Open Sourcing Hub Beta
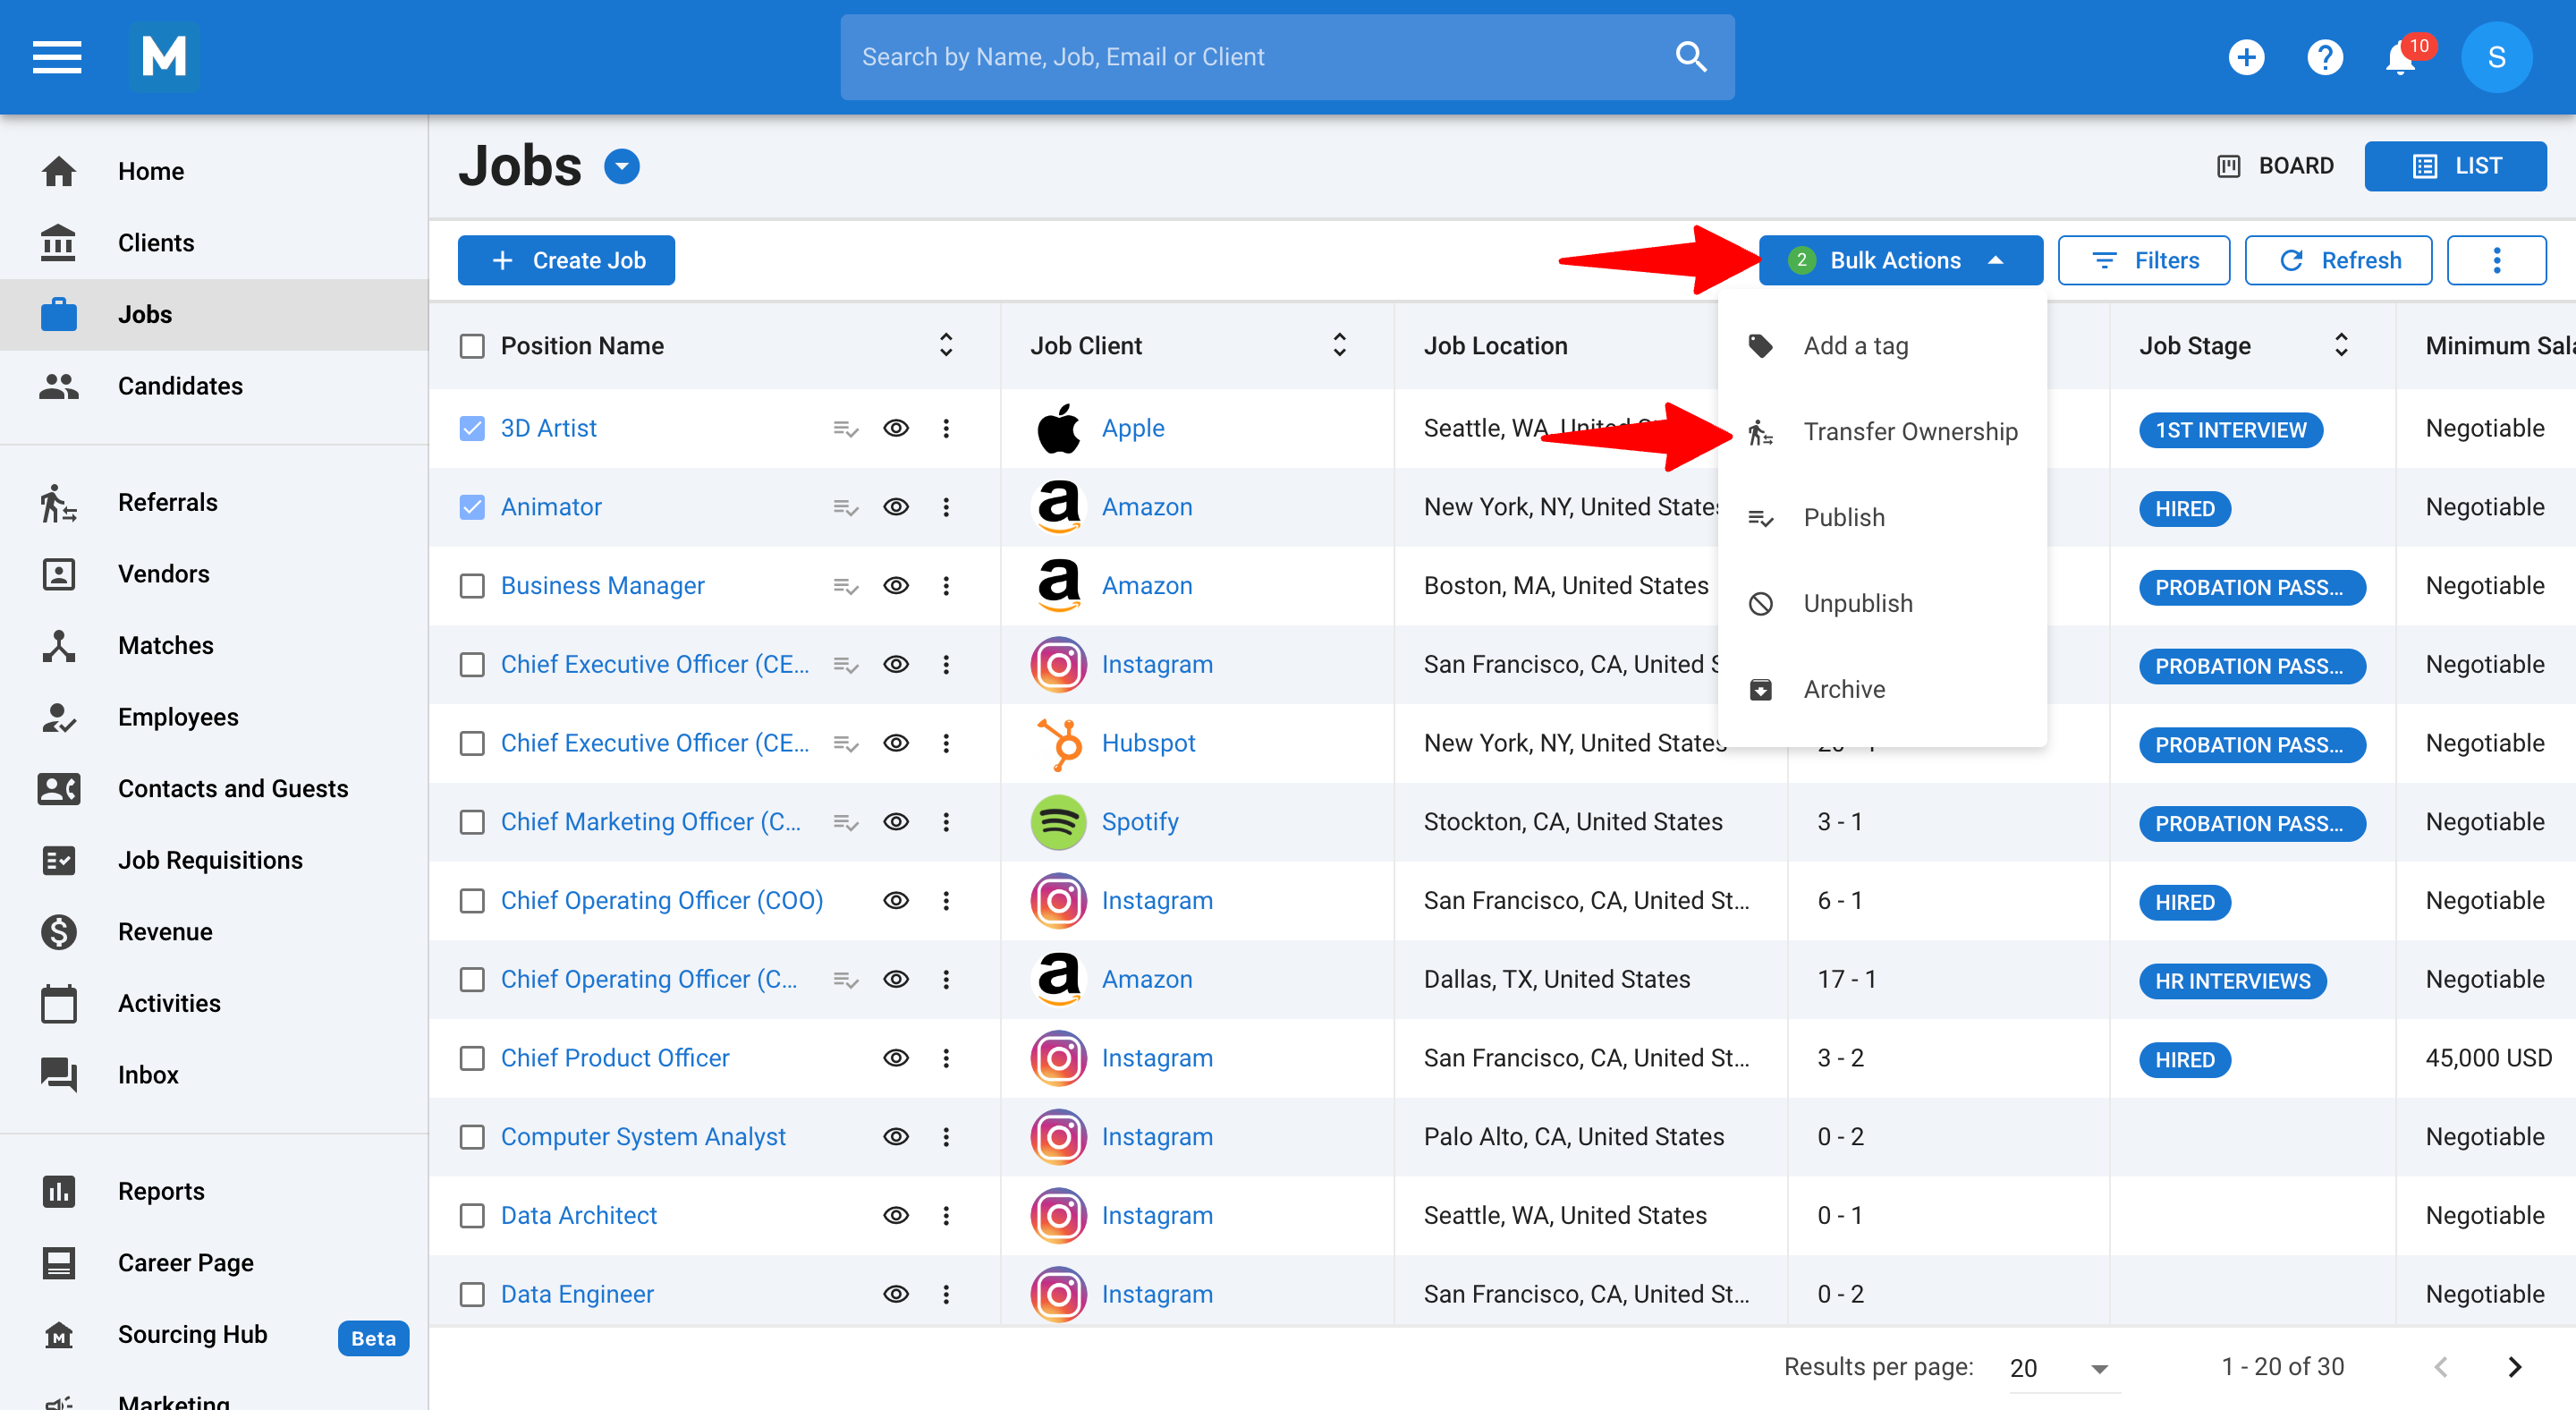Screen dimensions: 2576x1410 pyautogui.click(x=214, y=1335)
